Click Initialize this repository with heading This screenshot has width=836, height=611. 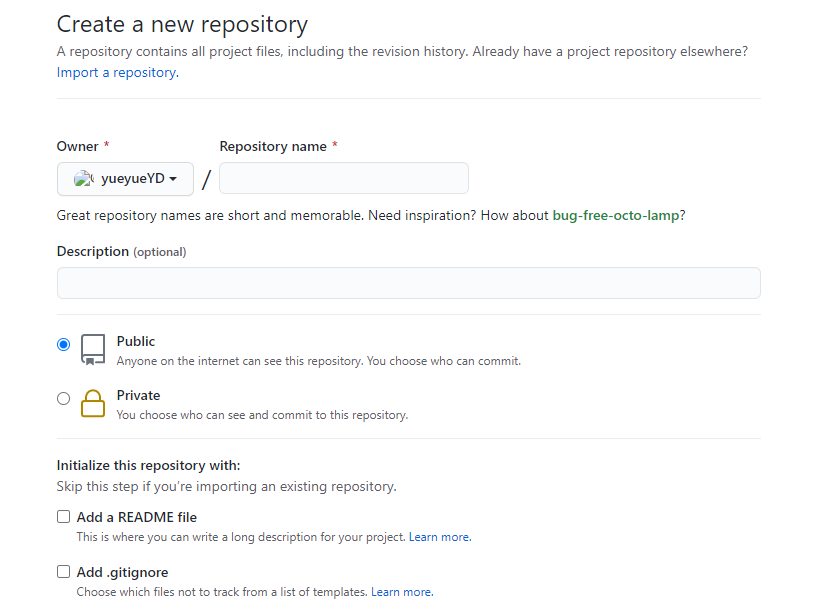coord(148,465)
